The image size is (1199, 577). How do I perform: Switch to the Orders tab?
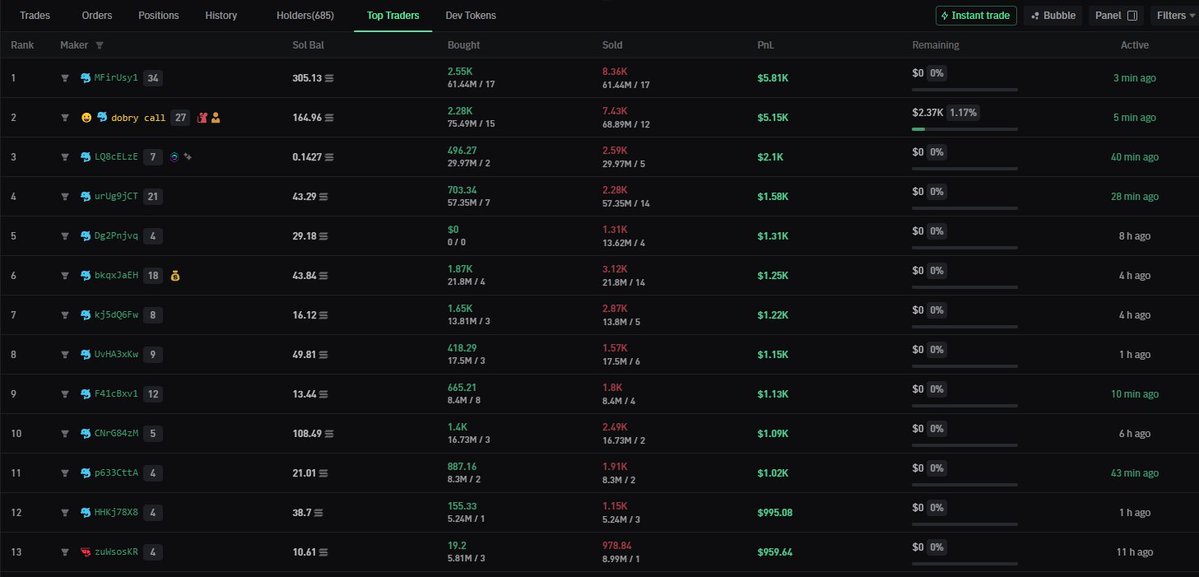coord(97,15)
